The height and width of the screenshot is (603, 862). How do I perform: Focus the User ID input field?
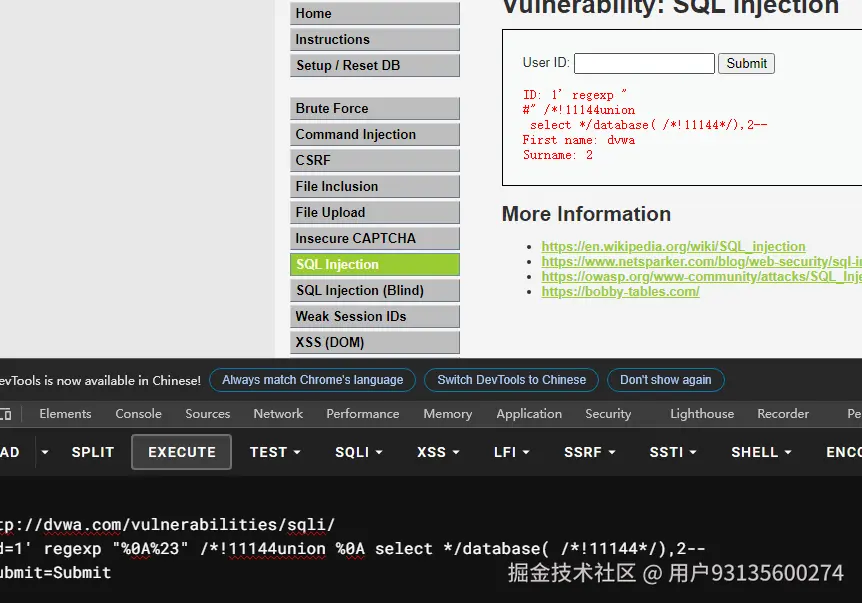[x=644, y=63]
